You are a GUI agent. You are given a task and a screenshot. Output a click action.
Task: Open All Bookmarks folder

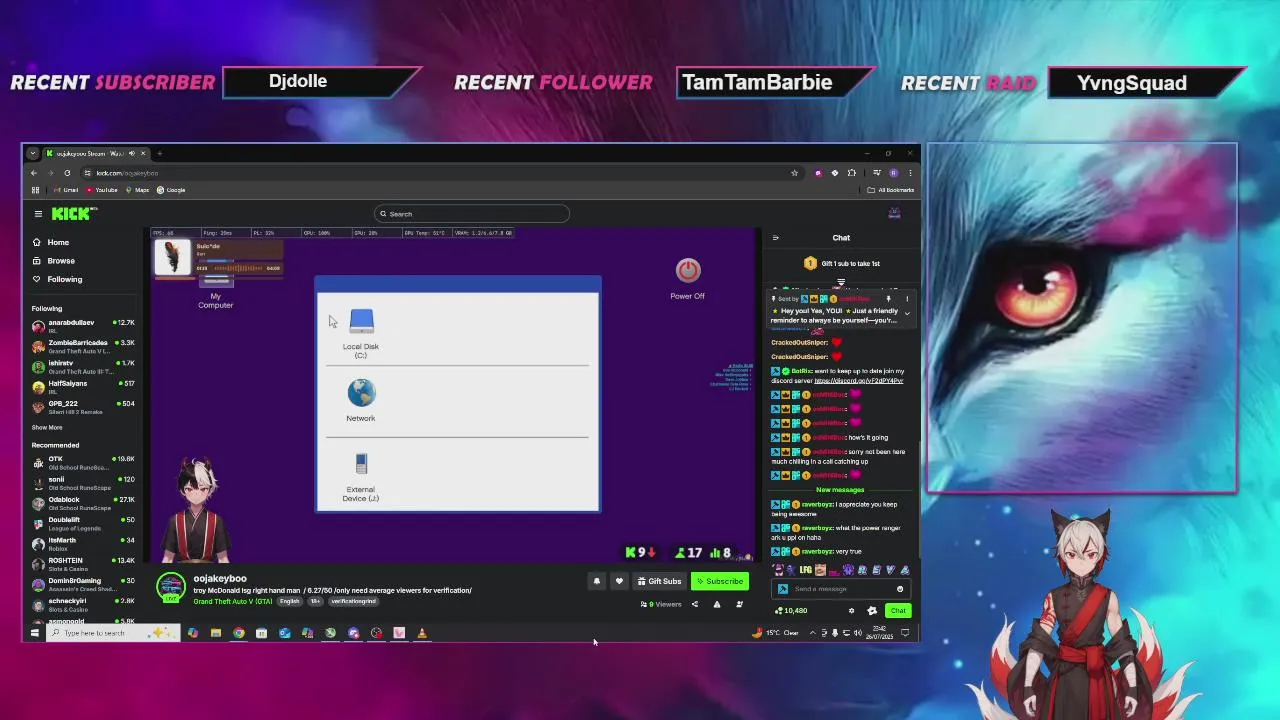click(x=891, y=190)
